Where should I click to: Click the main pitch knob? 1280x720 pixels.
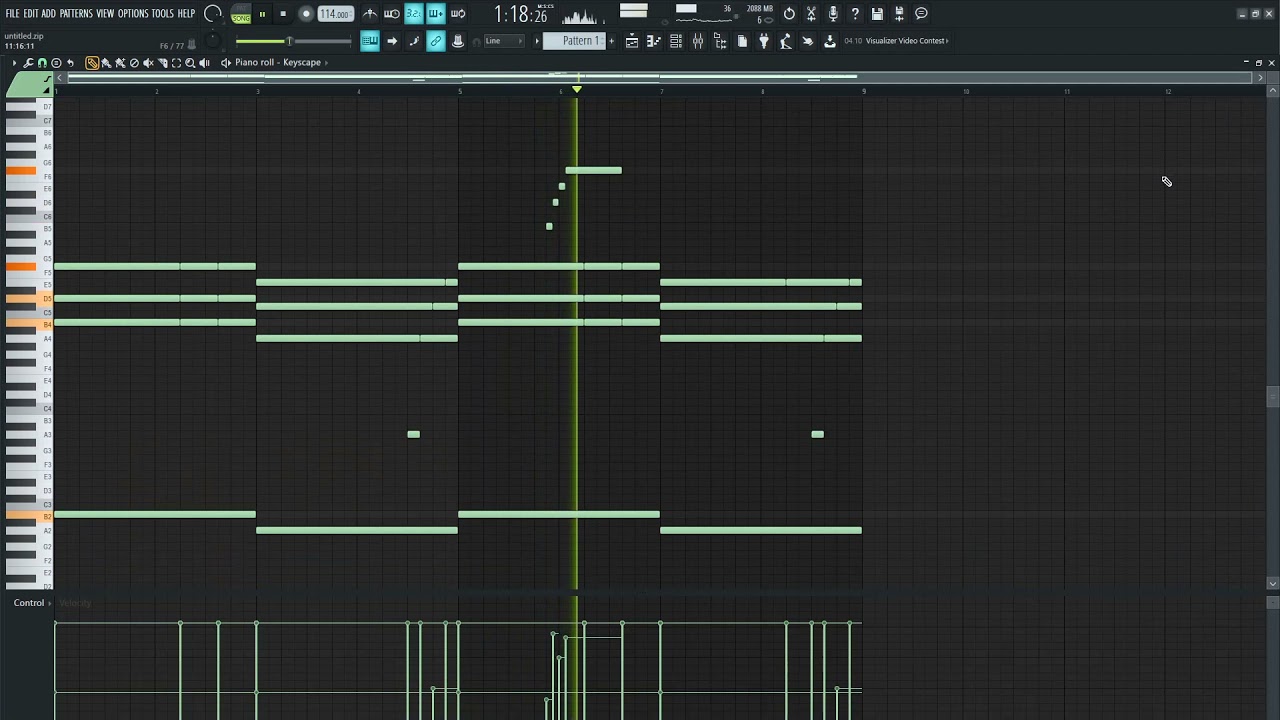tap(212, 41)
